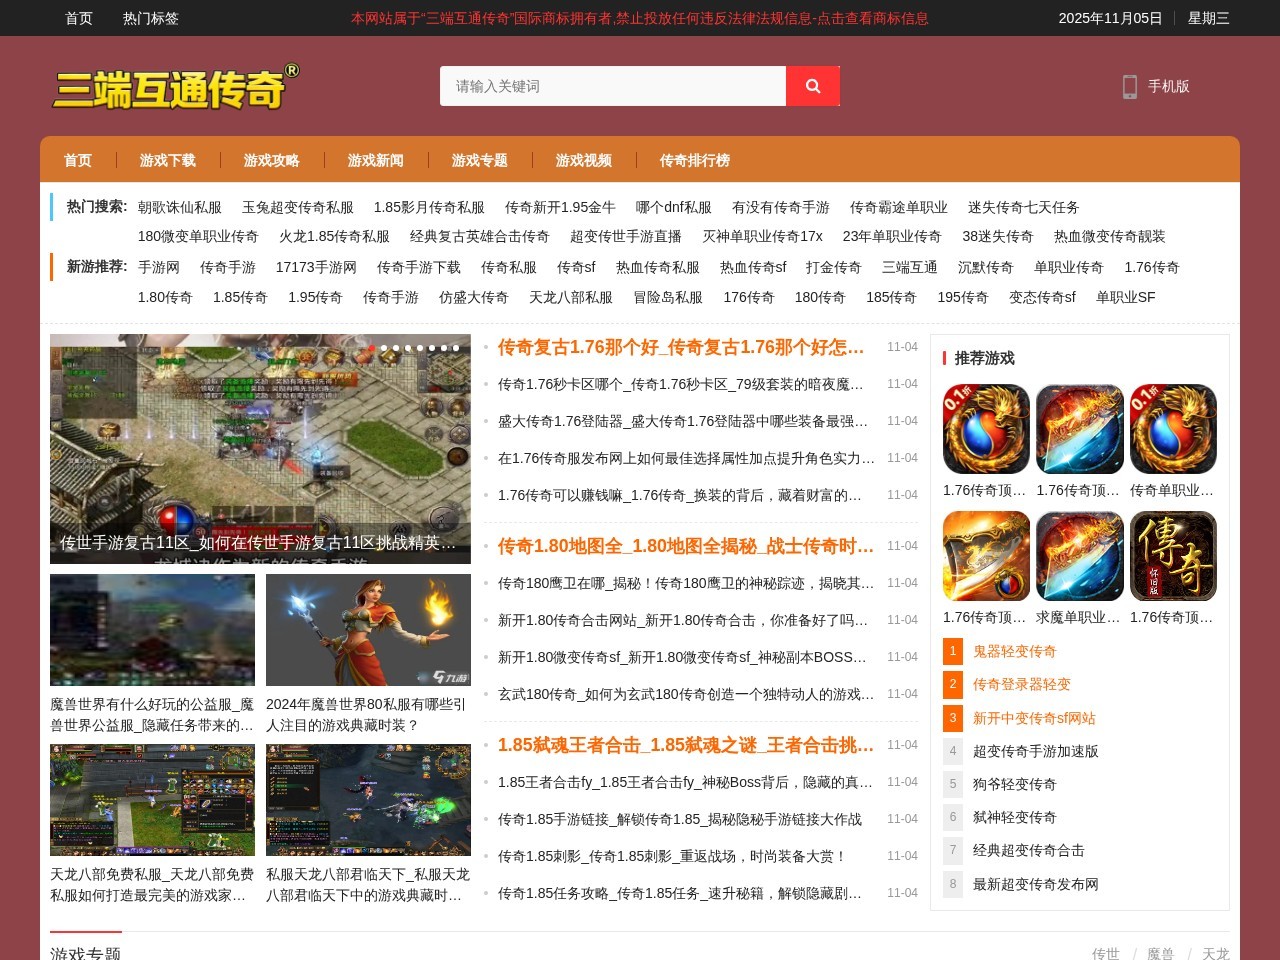The width and height of the screenshot is (1280, 960).
Task: Open the 游戏视频 navigation tab
Action: point(584,160)
